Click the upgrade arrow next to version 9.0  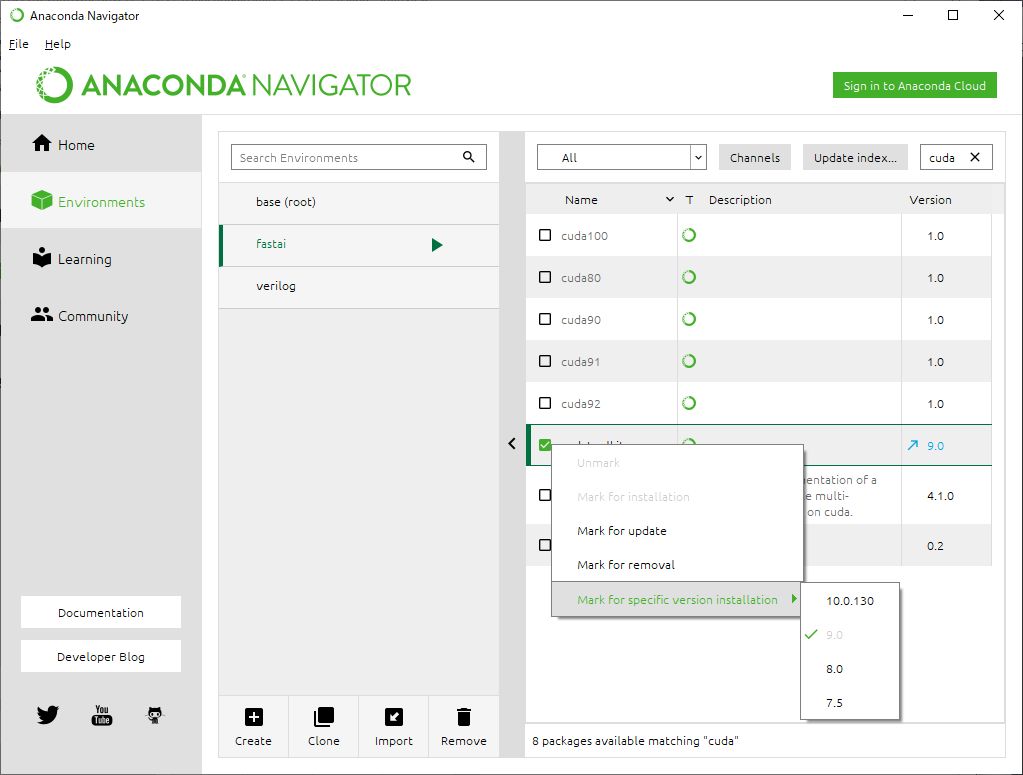(x=912, y=445)
